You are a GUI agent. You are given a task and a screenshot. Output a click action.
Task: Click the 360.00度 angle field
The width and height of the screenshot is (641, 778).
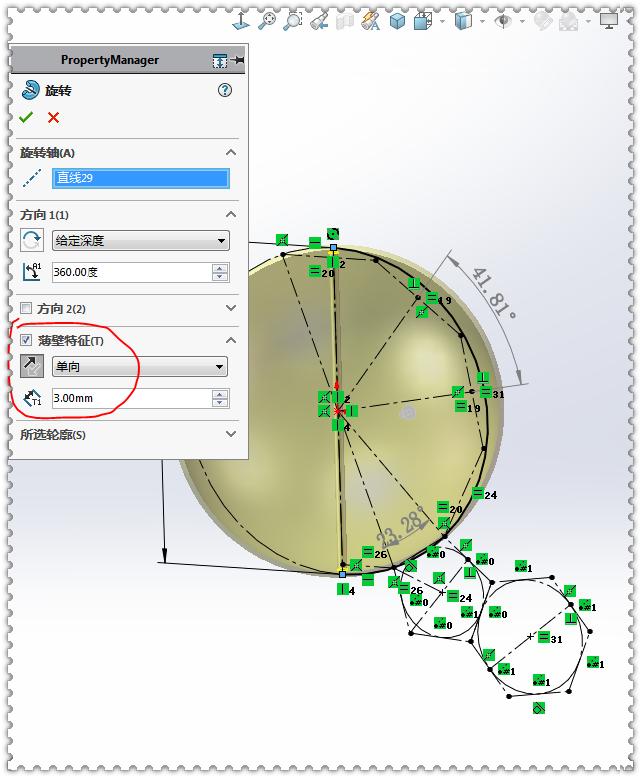pyautogui.click(x=132, y=272)
